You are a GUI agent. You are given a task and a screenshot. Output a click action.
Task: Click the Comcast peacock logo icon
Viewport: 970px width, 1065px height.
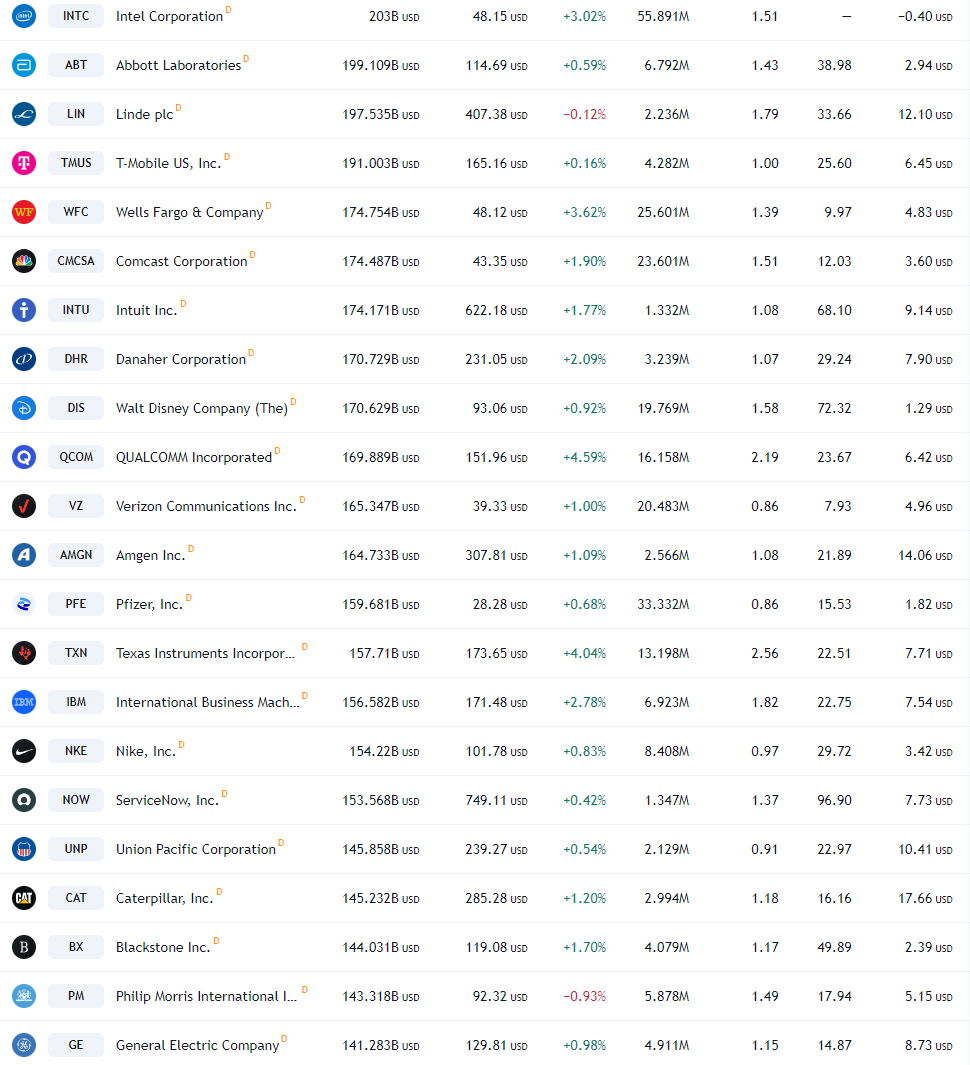(24, 261)
